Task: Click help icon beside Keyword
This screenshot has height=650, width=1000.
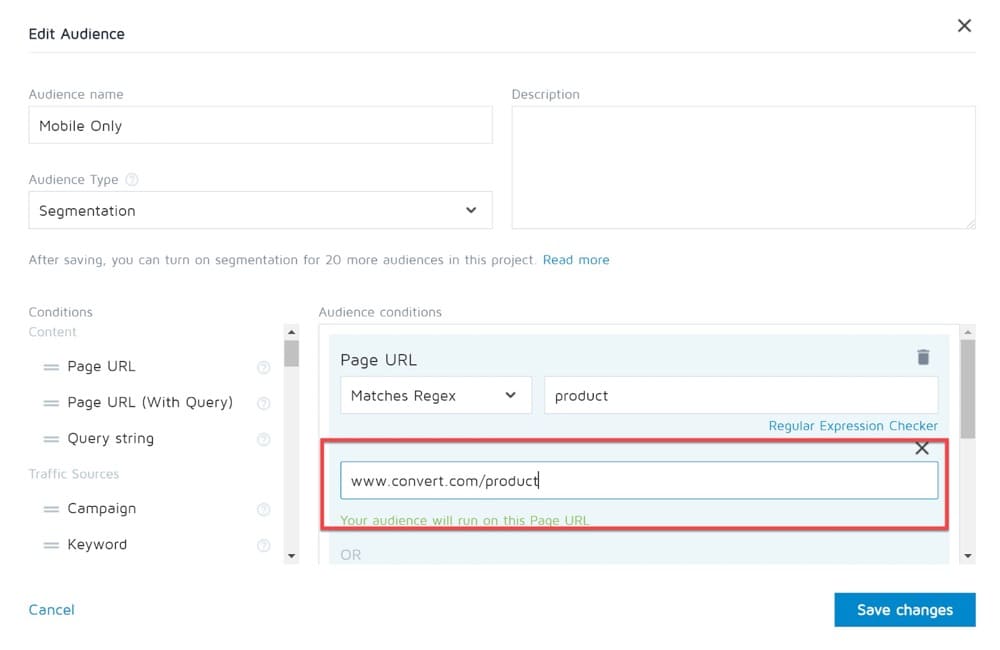Action: click(264, 545)
